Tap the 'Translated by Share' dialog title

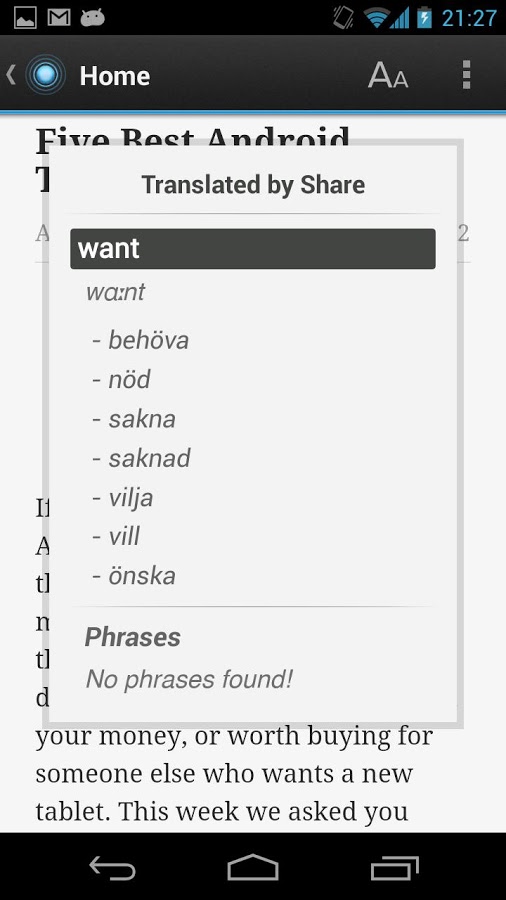(x=253, y=185)
